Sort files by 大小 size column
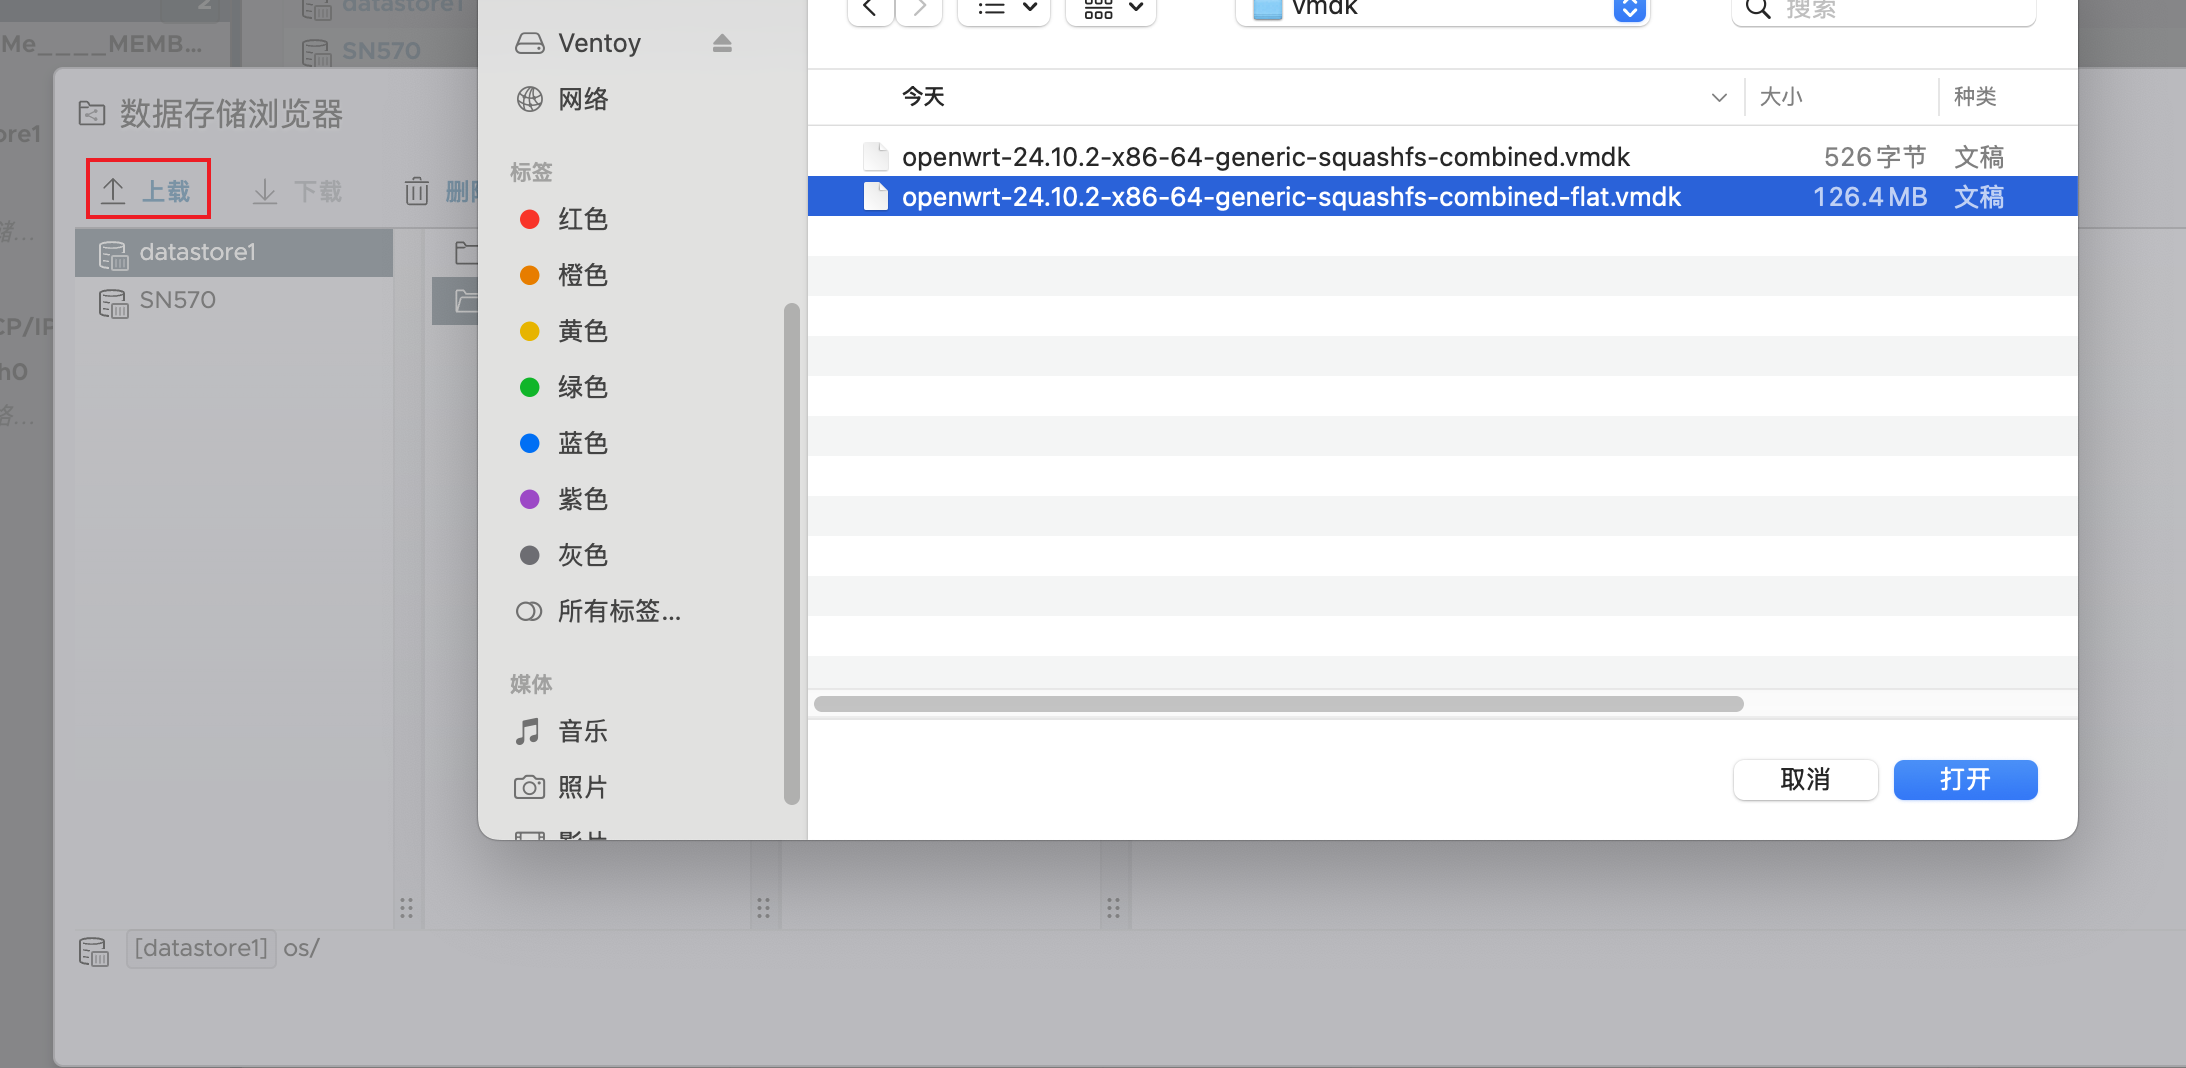The height and width of the screenshot is (1068, 2186). point(1781,97)
